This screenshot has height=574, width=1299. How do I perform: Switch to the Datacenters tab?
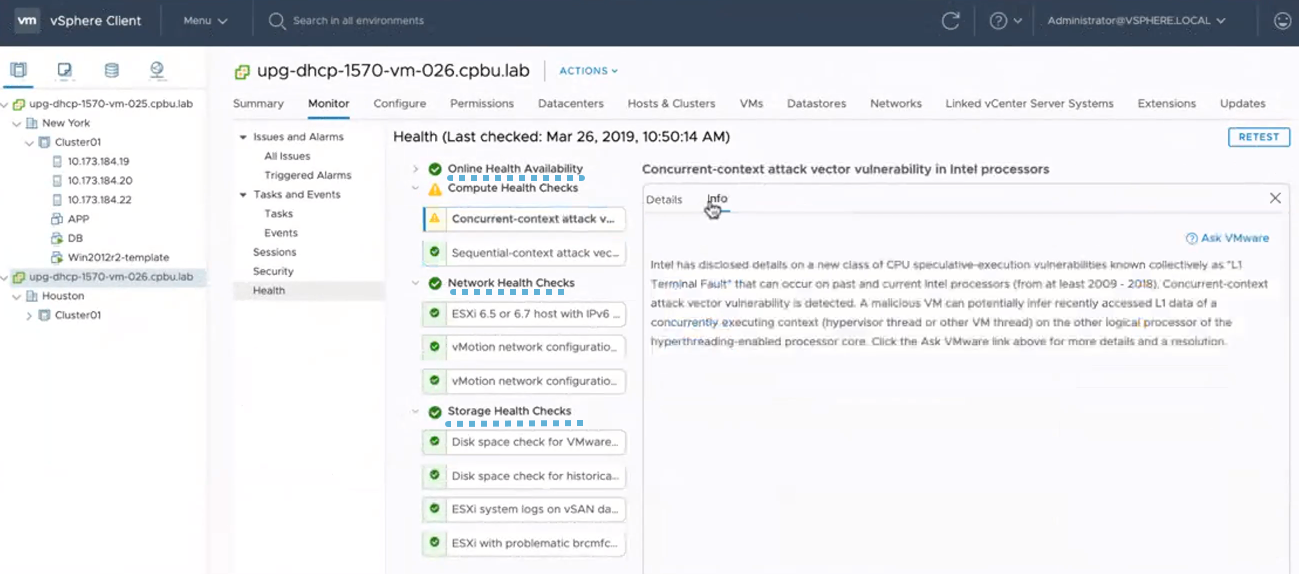coord(571,103)
